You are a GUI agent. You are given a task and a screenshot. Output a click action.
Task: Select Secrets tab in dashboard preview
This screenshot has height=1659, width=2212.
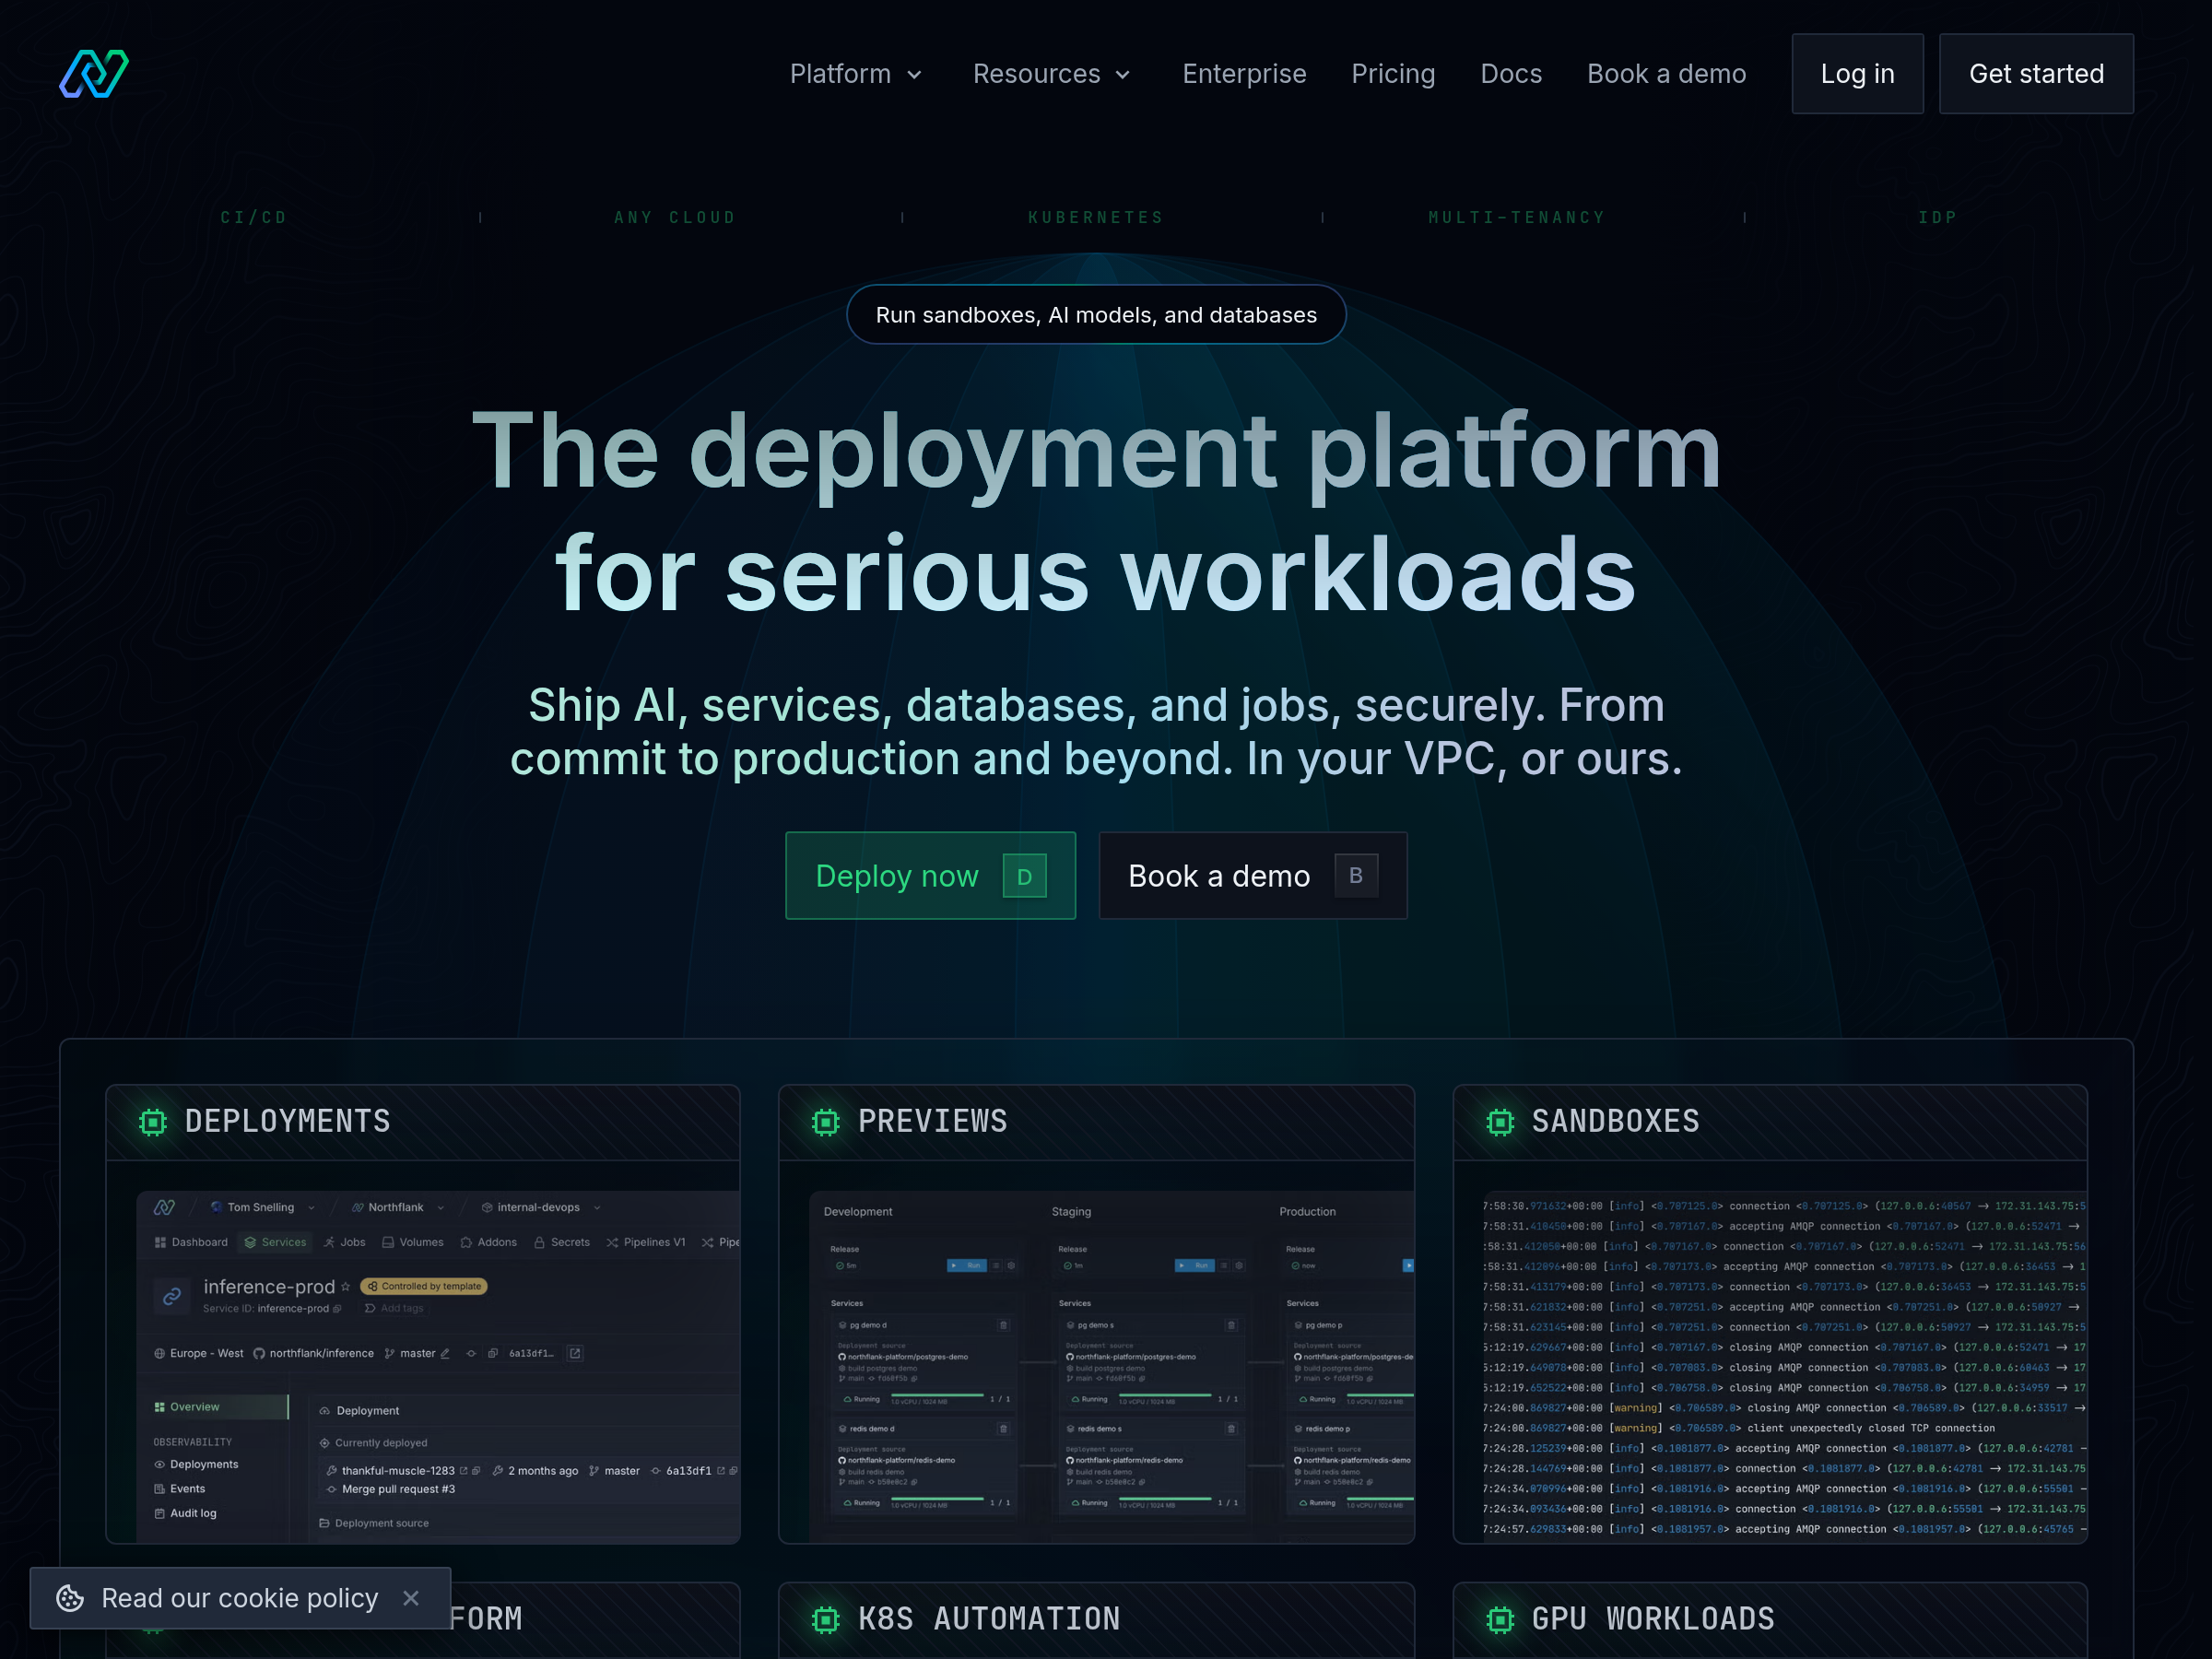(562, 1242)
